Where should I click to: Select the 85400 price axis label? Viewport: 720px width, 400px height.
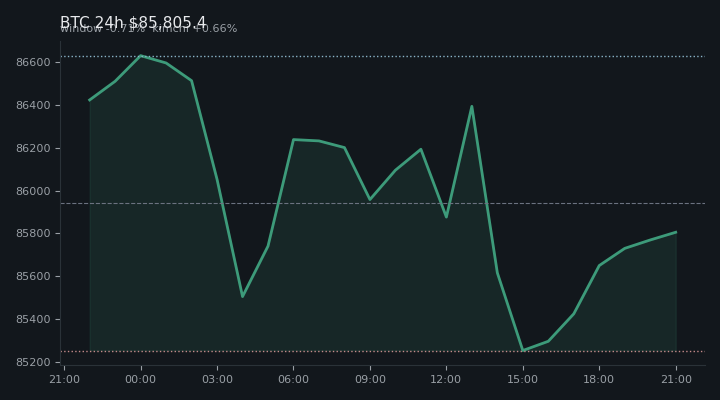(33, 319)
